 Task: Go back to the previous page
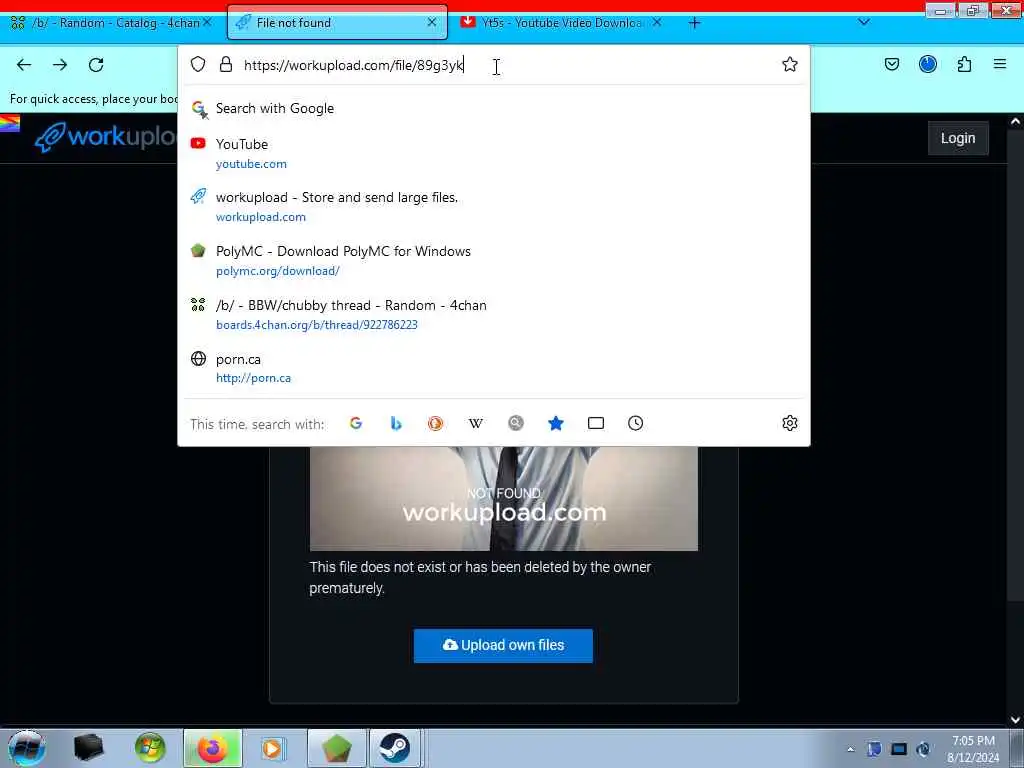coord(24,65)
